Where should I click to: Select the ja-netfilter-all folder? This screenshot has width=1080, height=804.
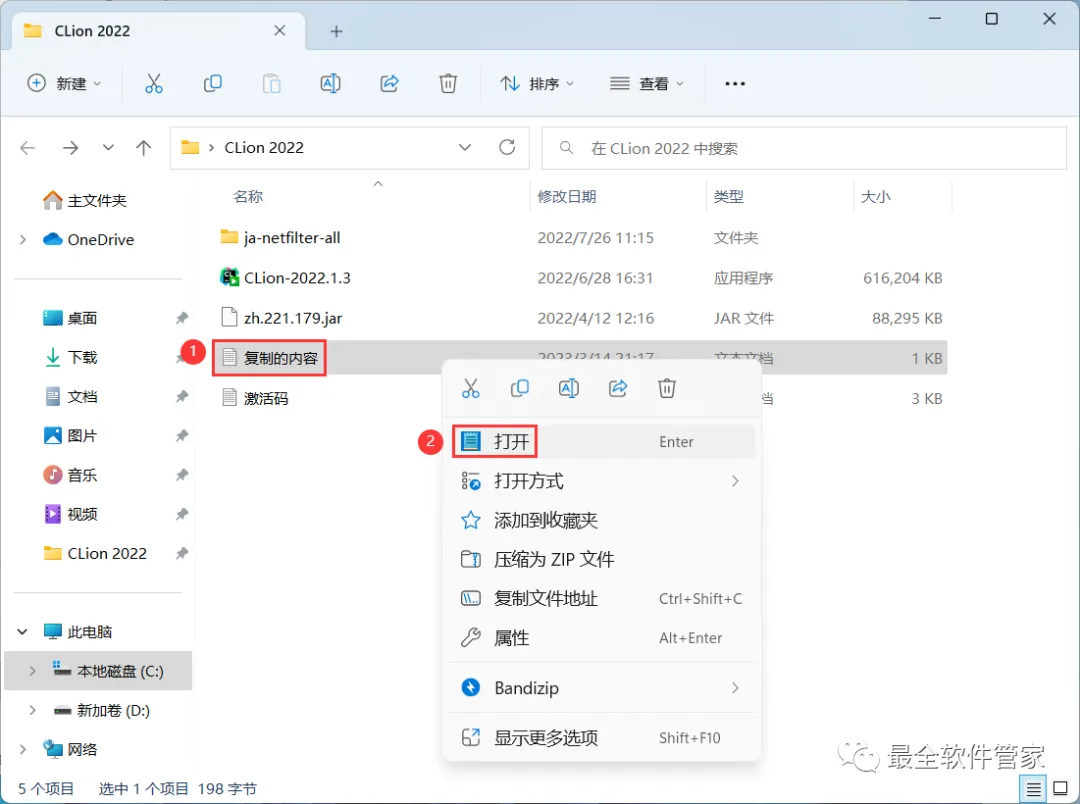292,238
